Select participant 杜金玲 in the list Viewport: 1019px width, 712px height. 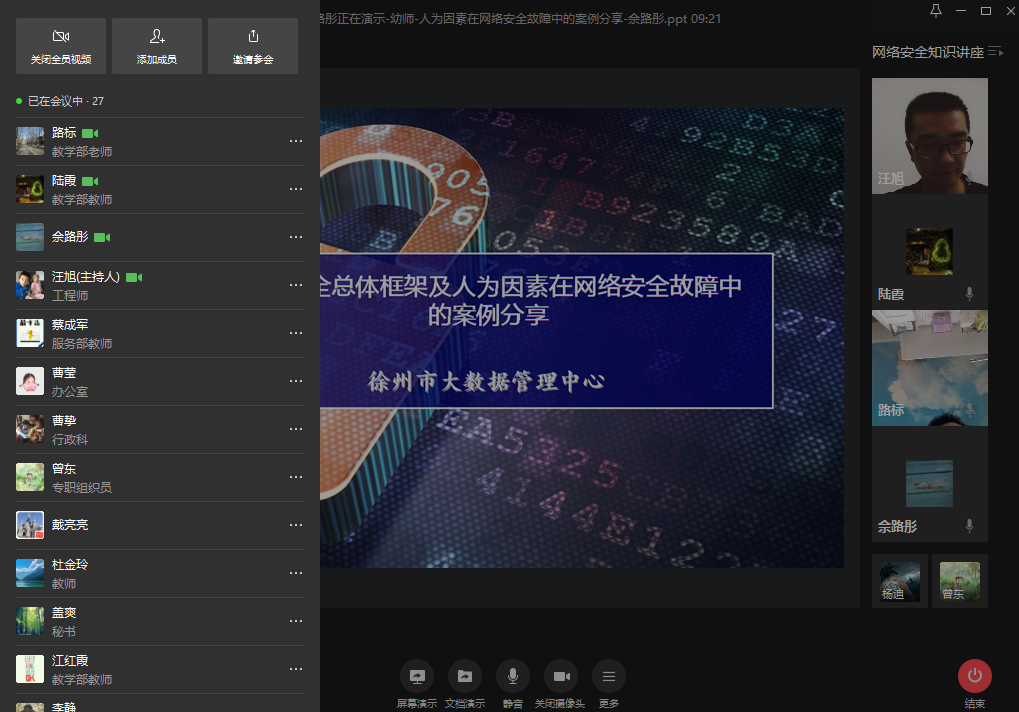click(x=150, y=573)
